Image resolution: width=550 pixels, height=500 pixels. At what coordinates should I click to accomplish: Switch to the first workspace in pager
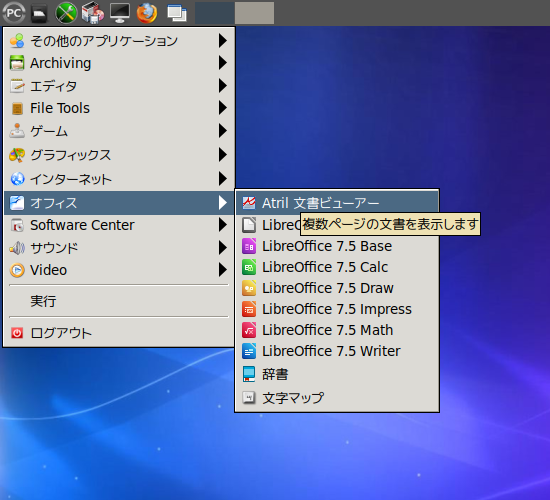point(214,13)
